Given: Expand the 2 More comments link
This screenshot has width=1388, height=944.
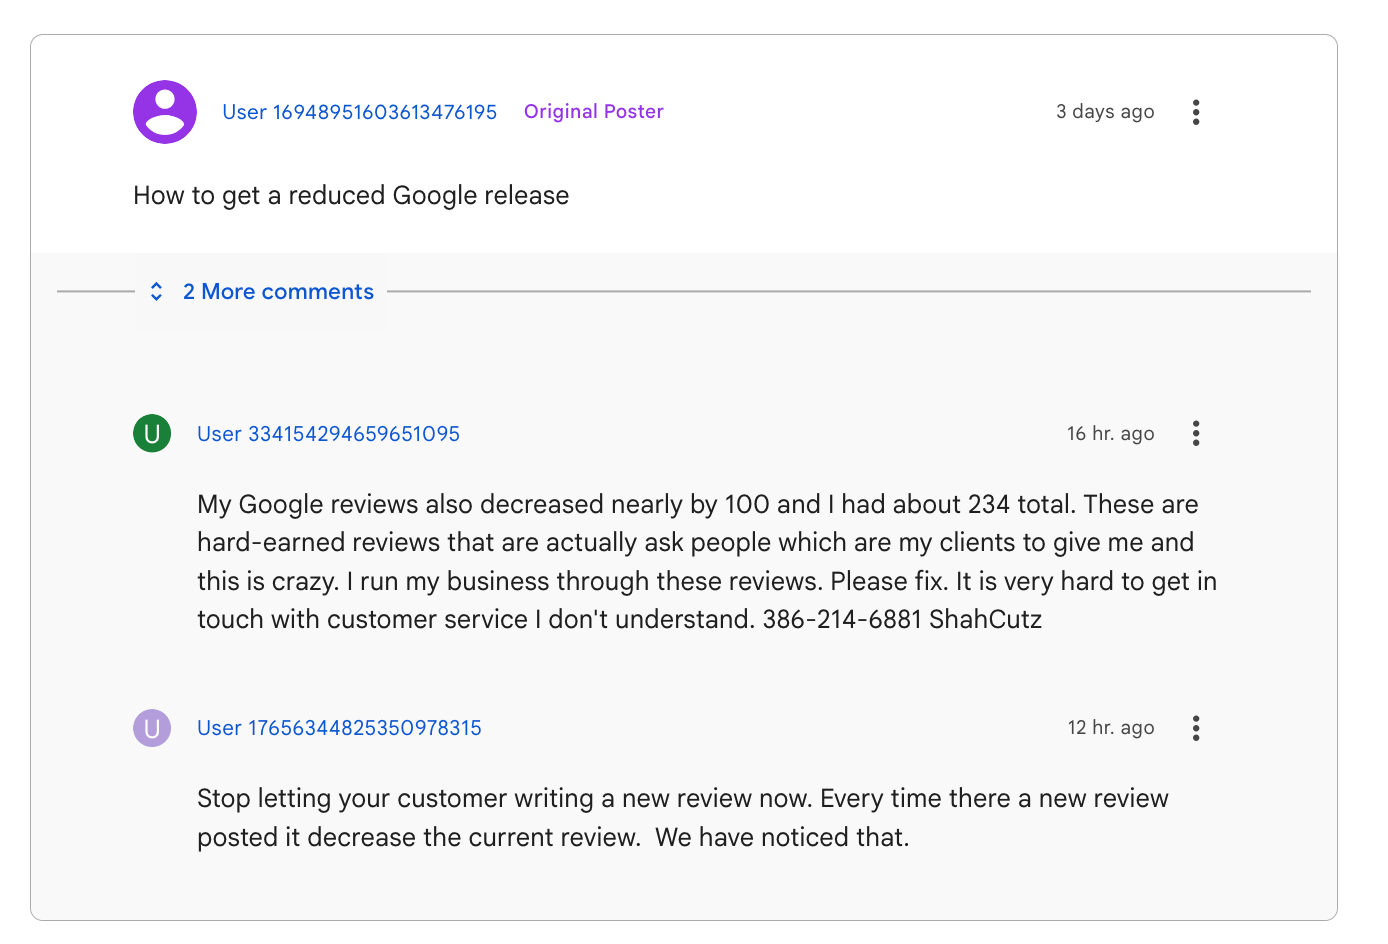Looking at the screenshot, I should 278,291.
